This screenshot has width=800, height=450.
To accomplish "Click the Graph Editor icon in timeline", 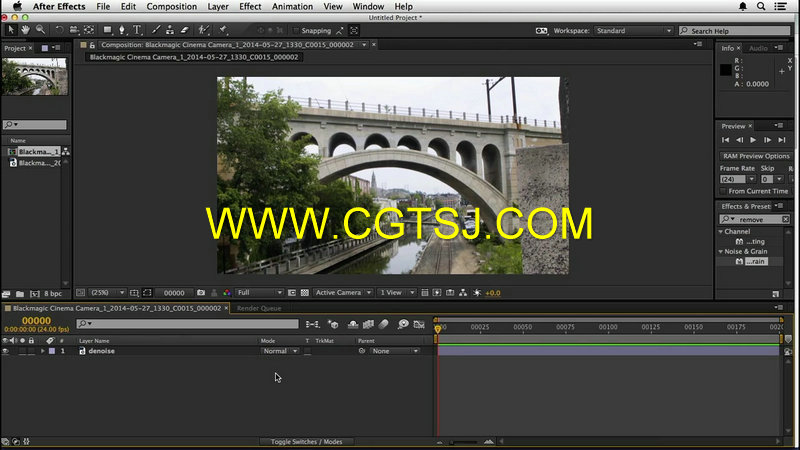I will [419, 324].
